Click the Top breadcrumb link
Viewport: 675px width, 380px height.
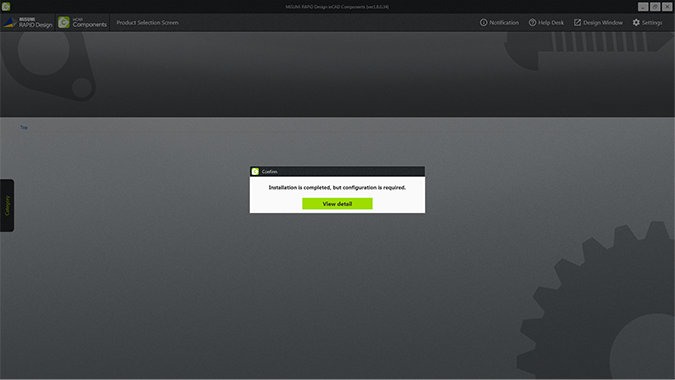[24, 127]
